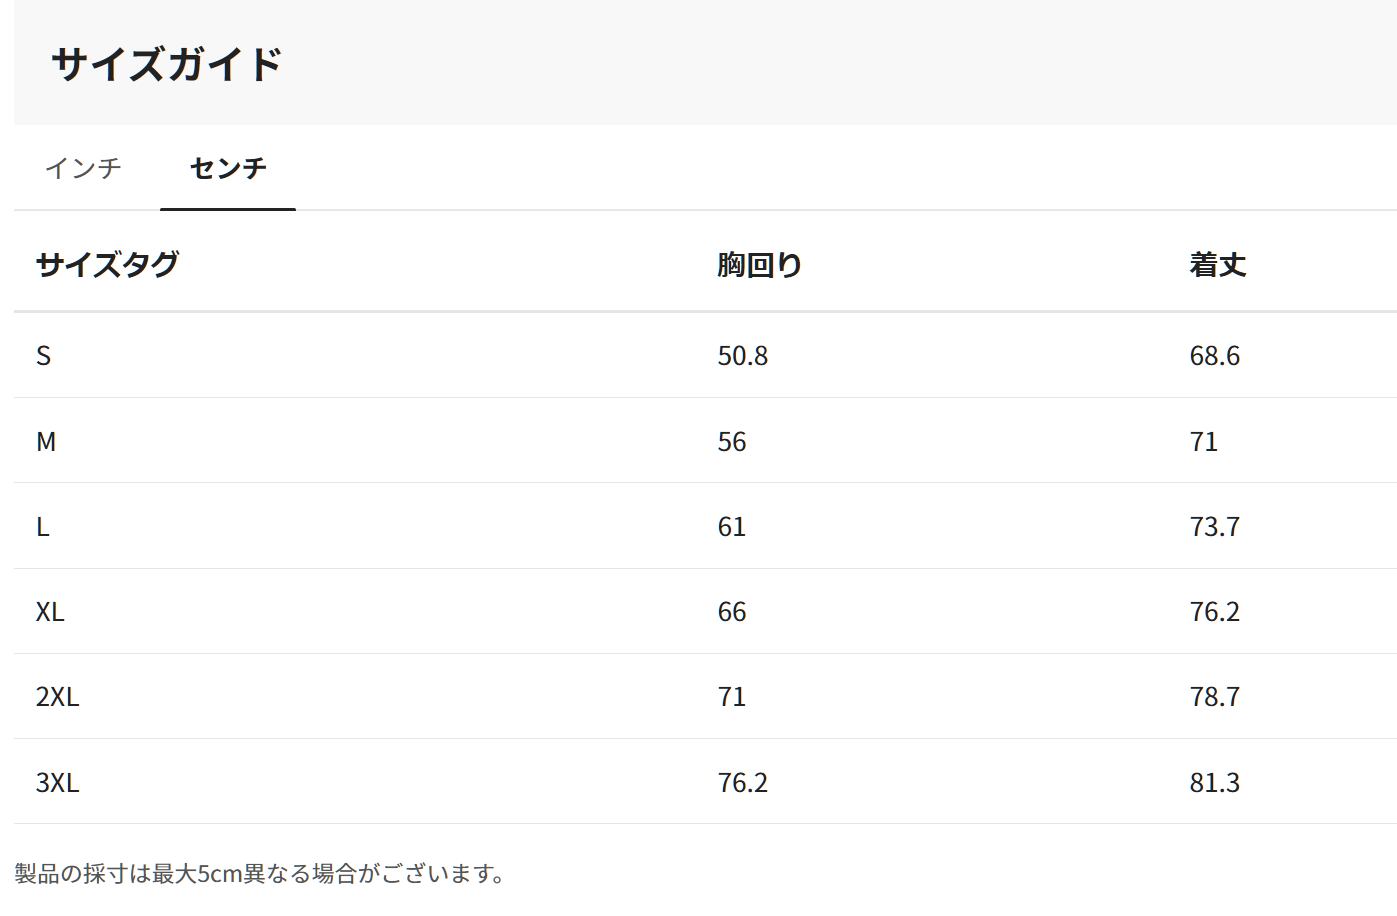Click the 56 chest value for M

tap(731, 441)
